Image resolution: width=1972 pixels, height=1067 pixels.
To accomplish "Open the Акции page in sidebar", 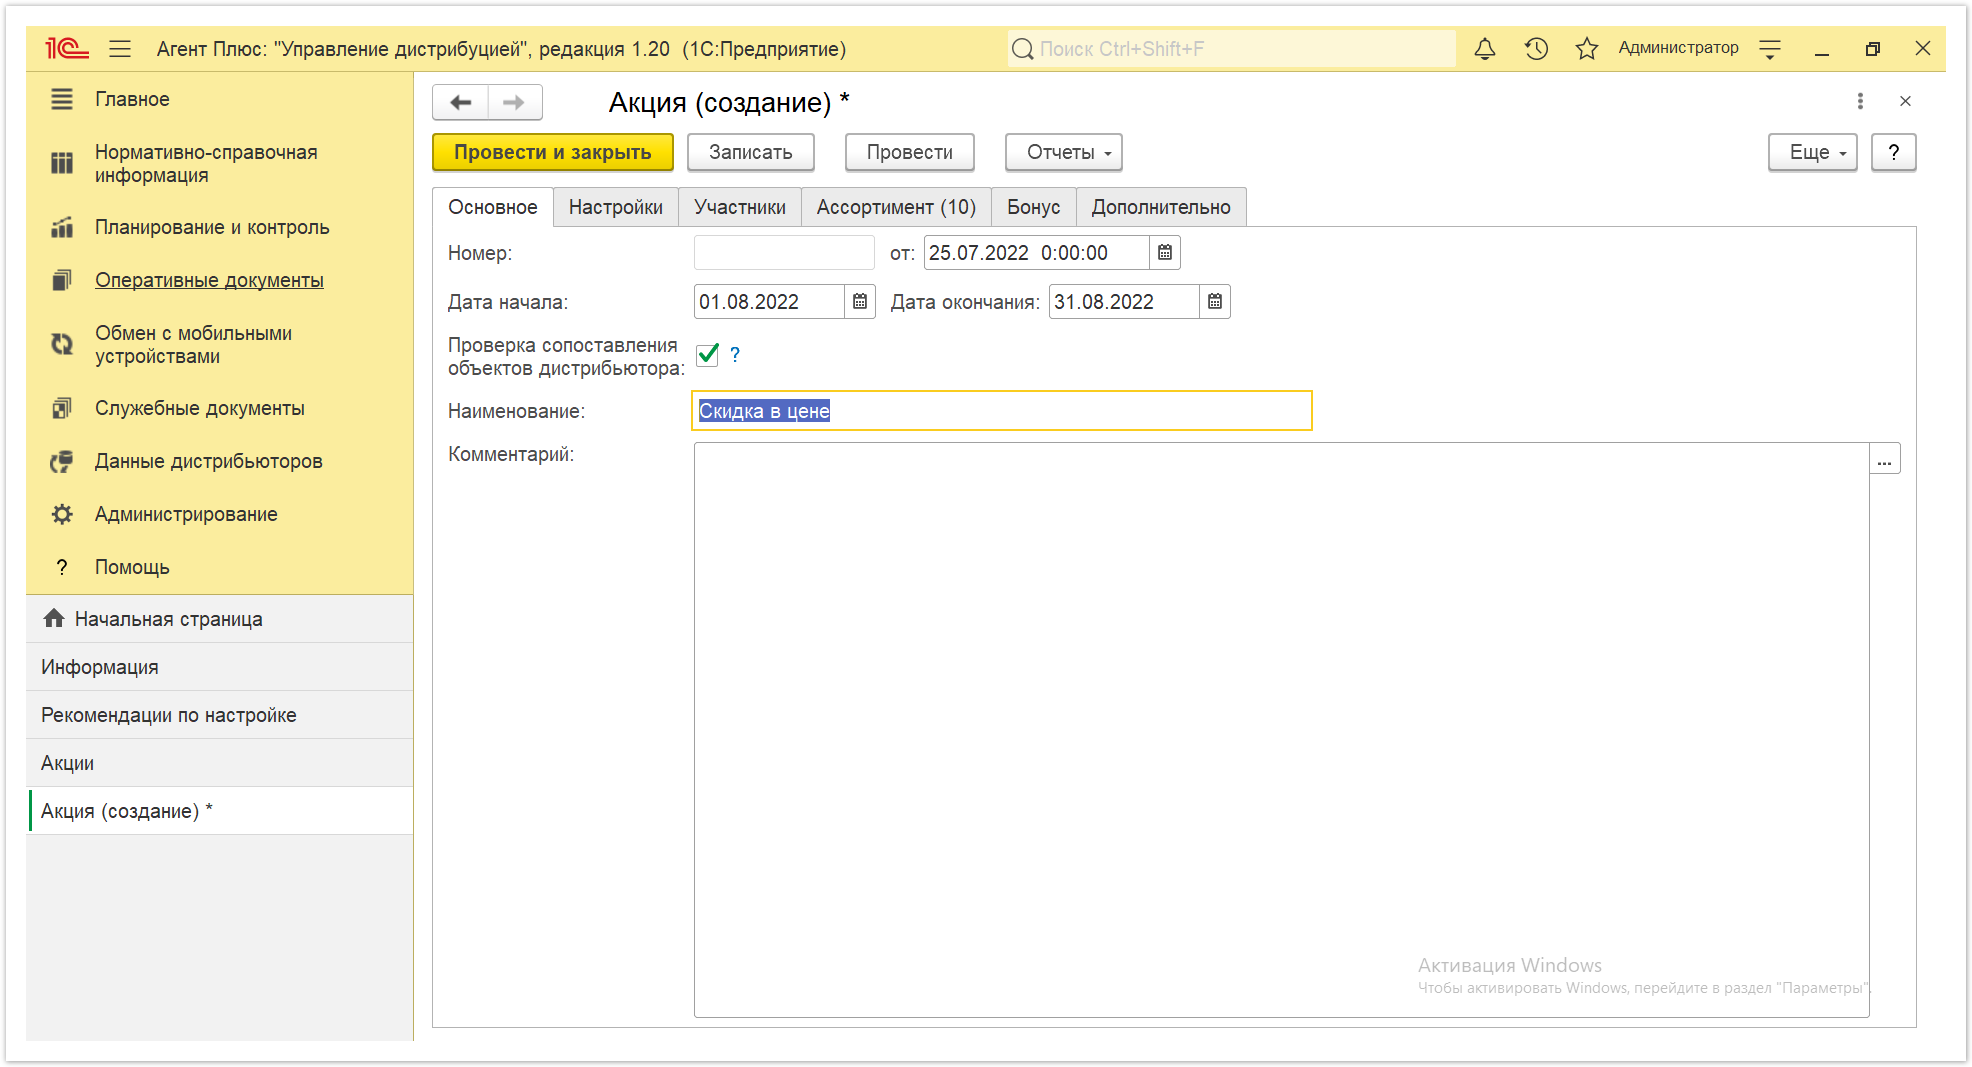I will click(220, 763).
